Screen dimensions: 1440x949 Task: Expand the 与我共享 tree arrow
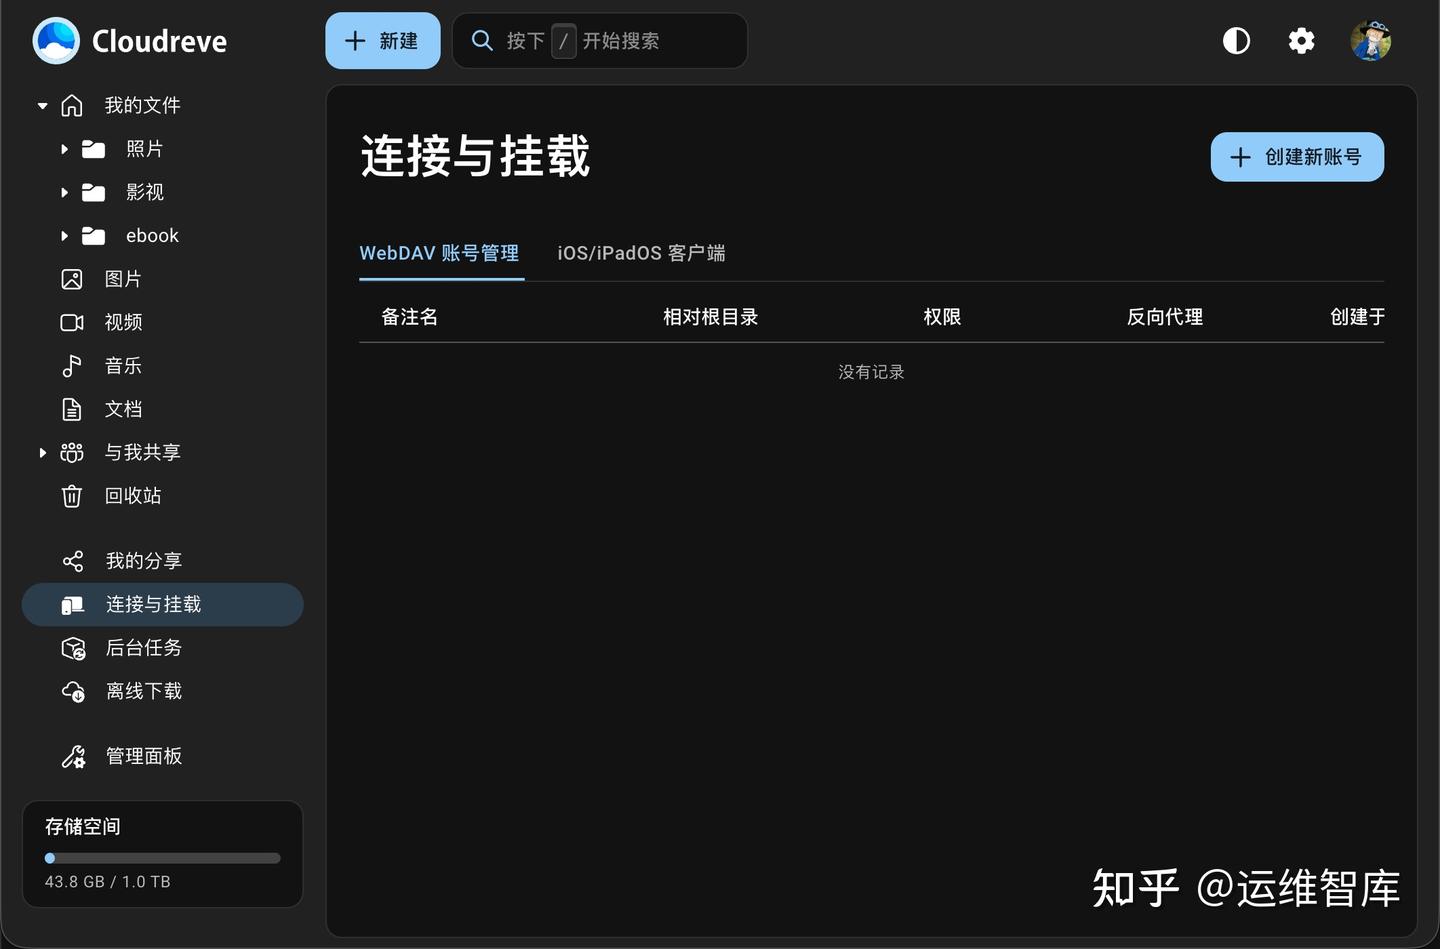42,453
